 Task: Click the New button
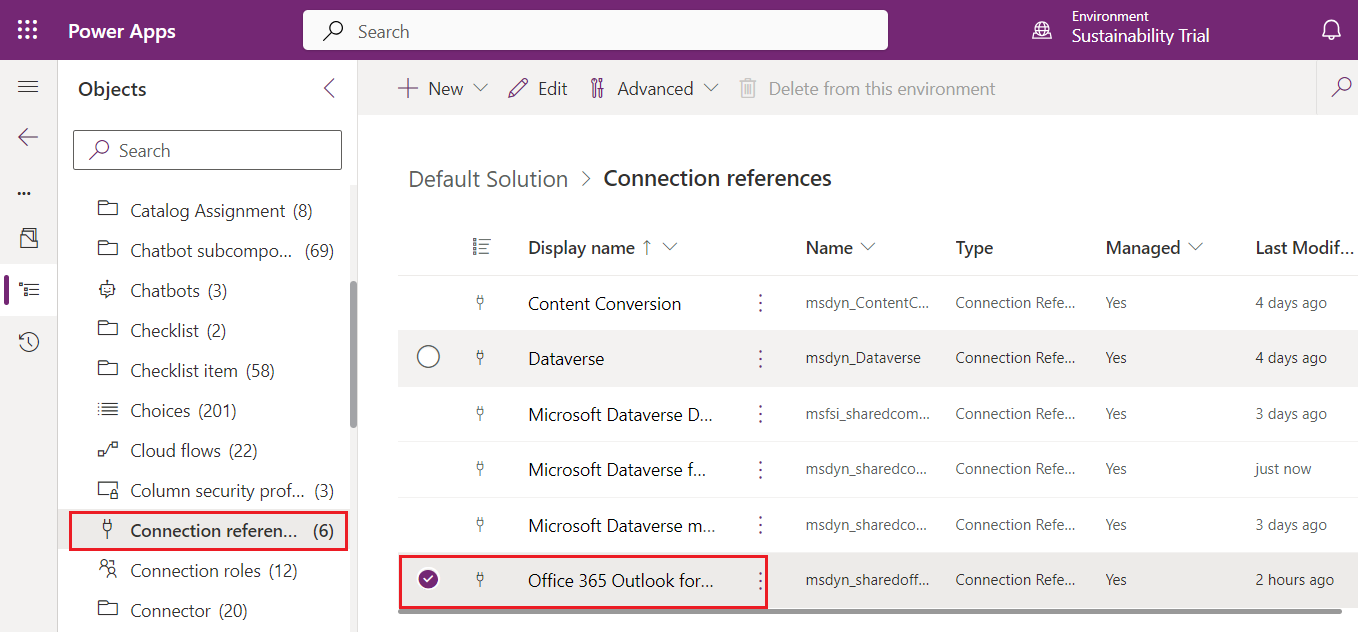tap(431, 88)
